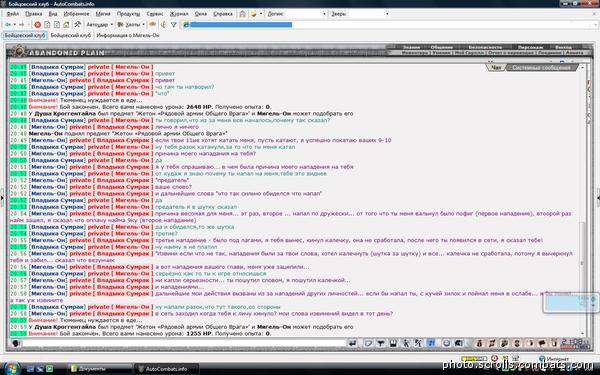This screenshot has width=600, height=375.
Task: Open the Звери combo box
Action: (x=369, y=14)
